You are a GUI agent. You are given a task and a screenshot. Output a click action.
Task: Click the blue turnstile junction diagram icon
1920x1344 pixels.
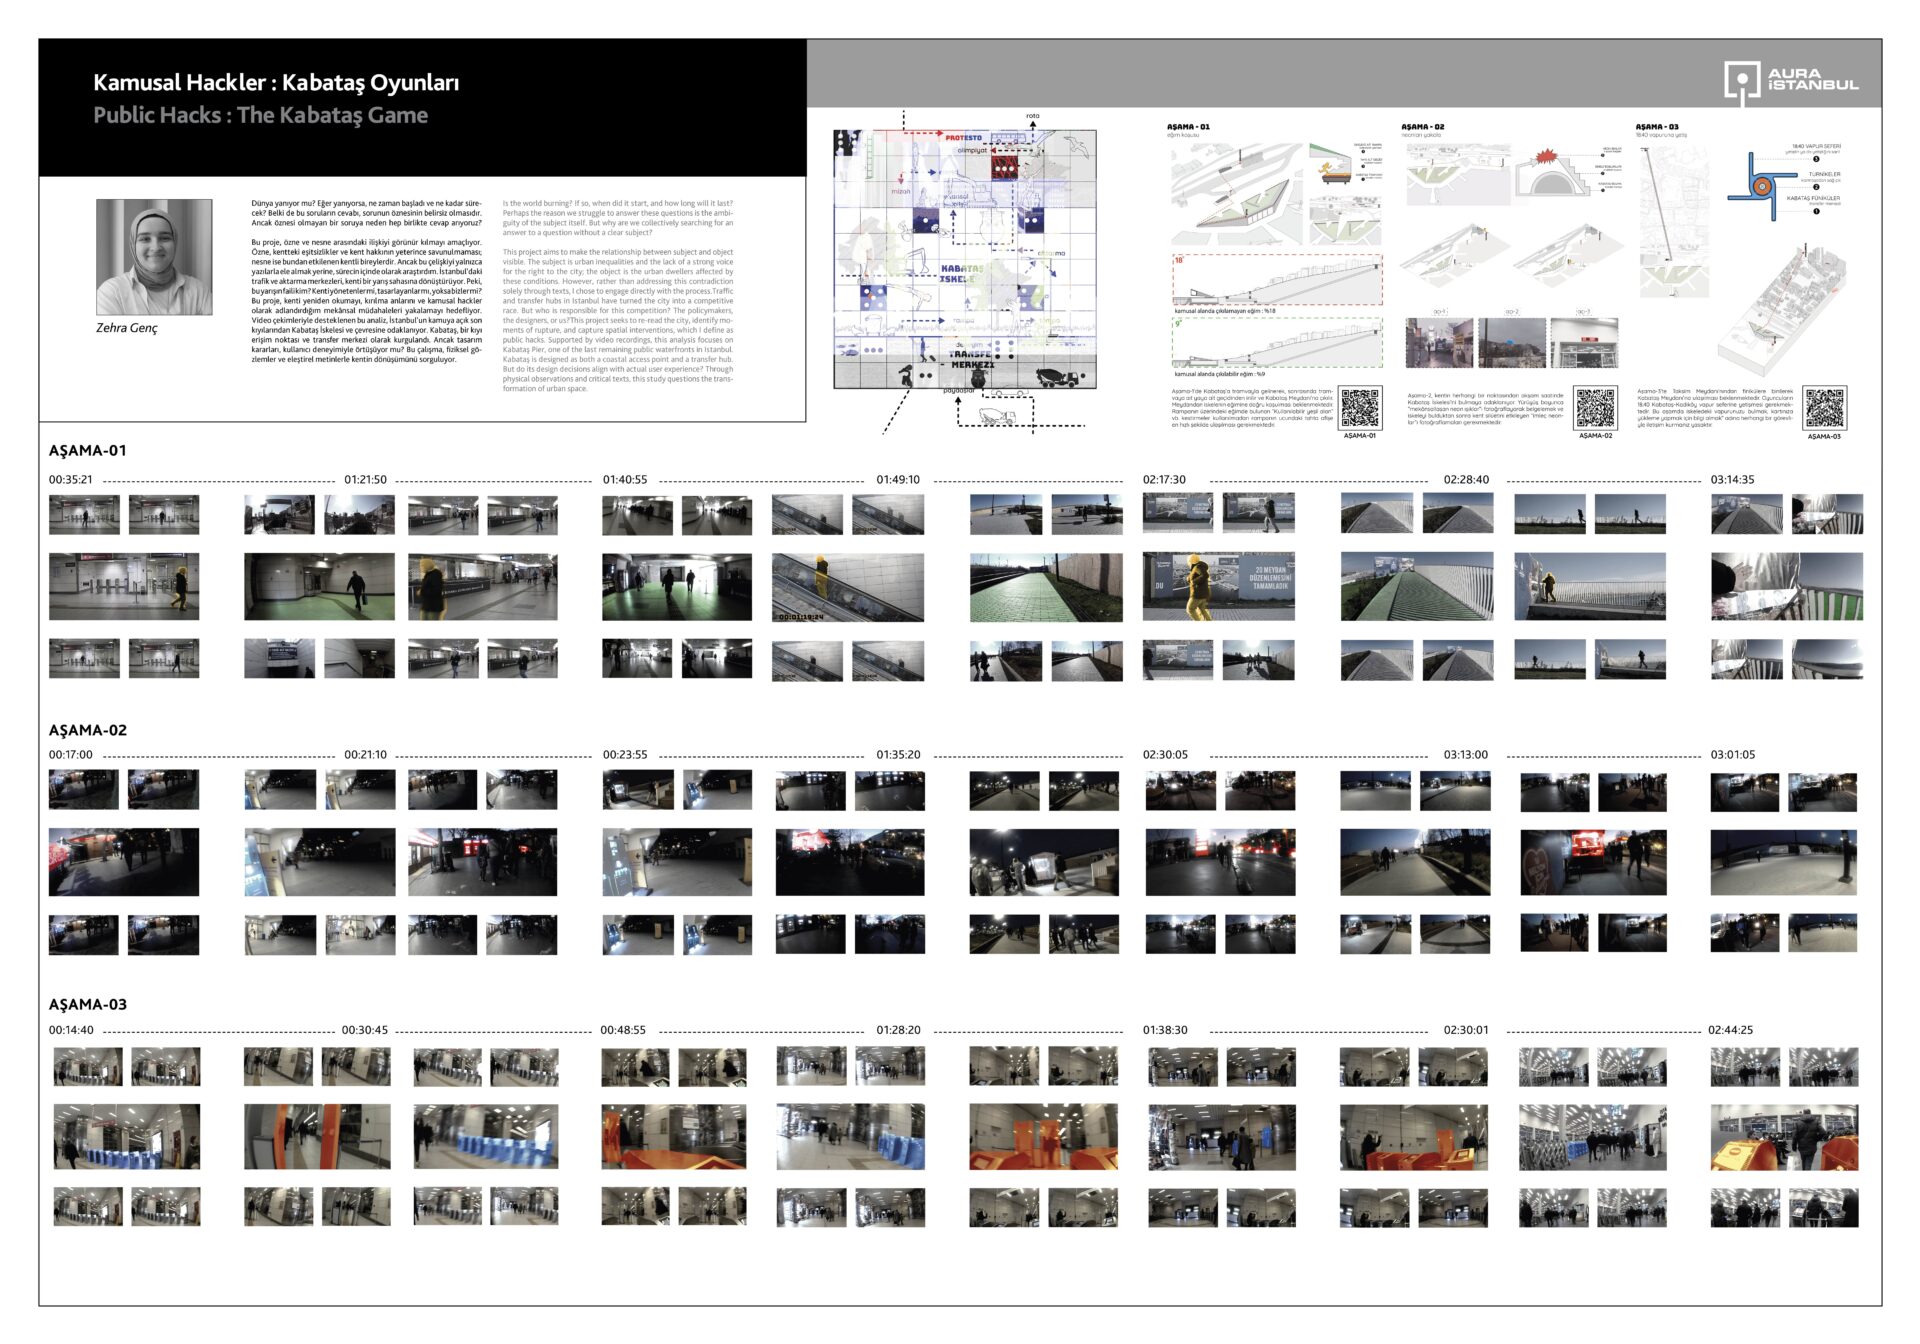(1760, 186)
